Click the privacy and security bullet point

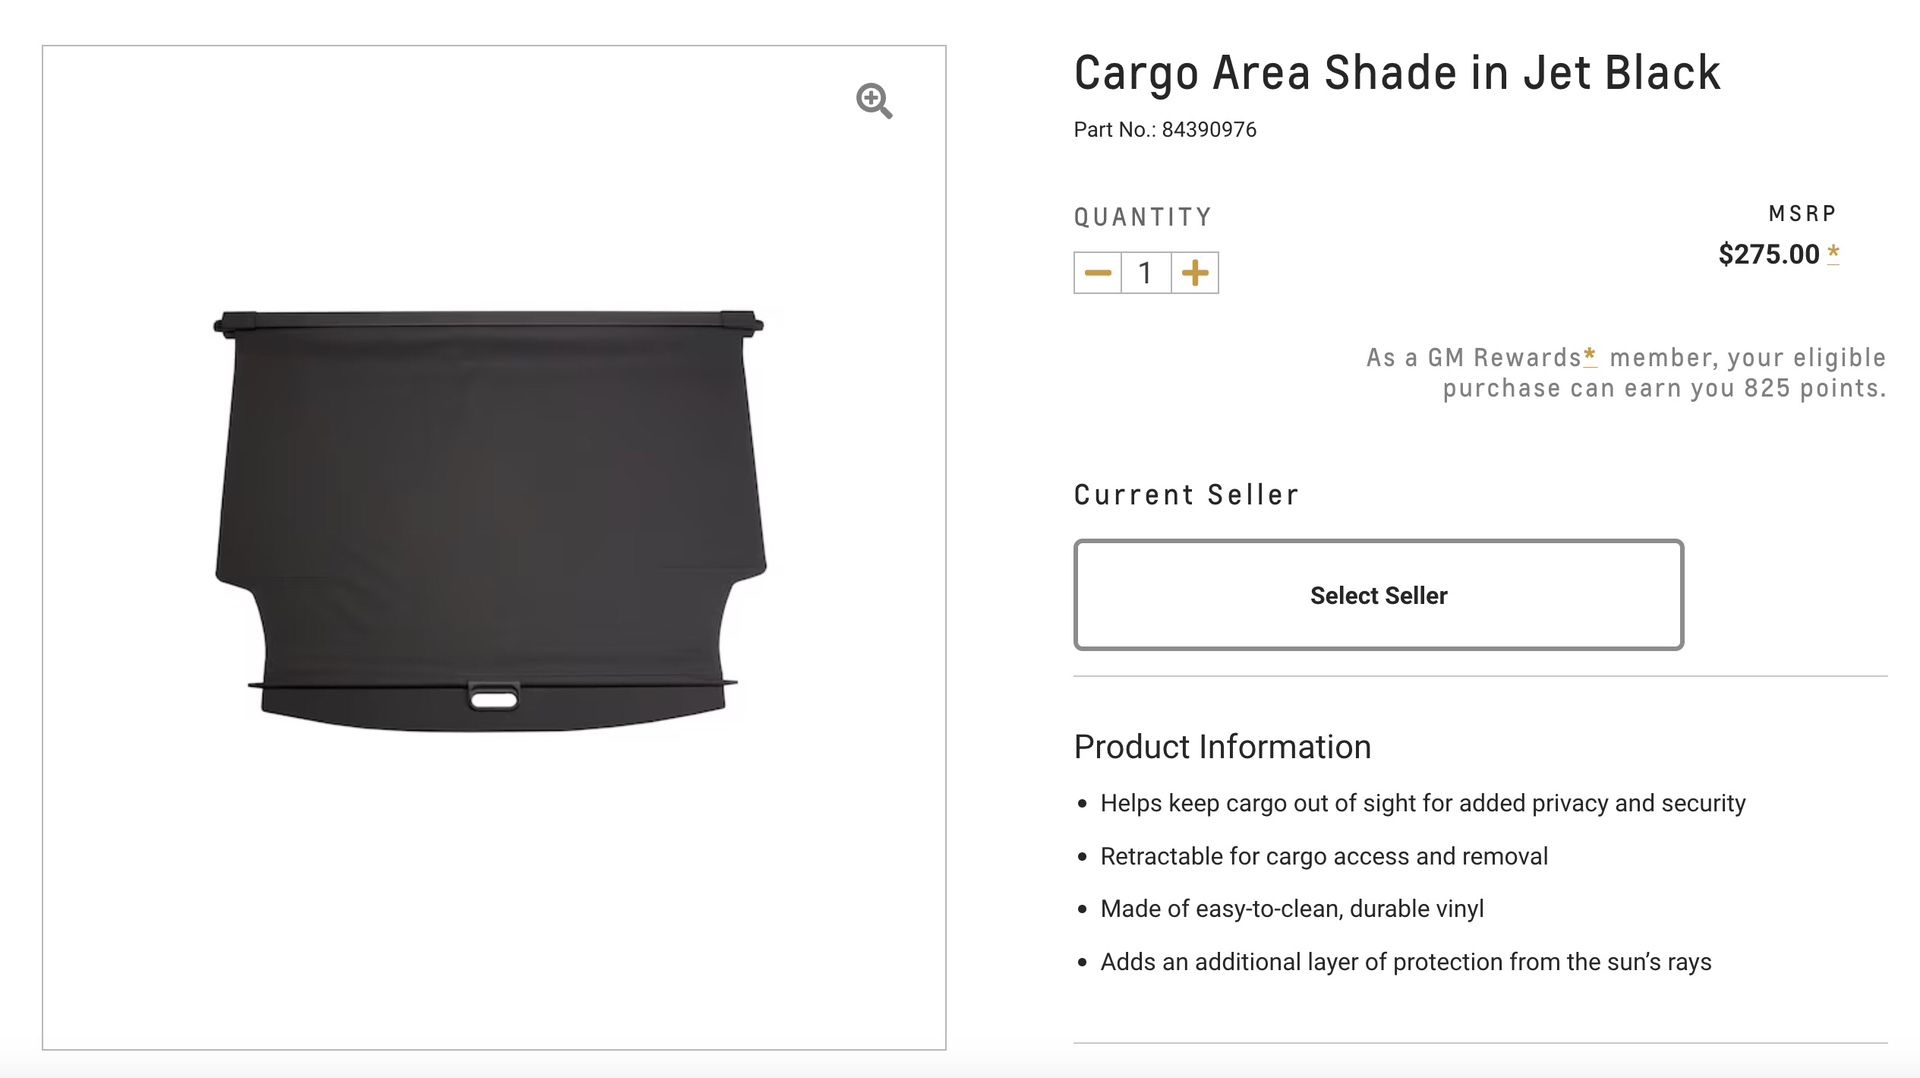click(x=1422, y=803)
